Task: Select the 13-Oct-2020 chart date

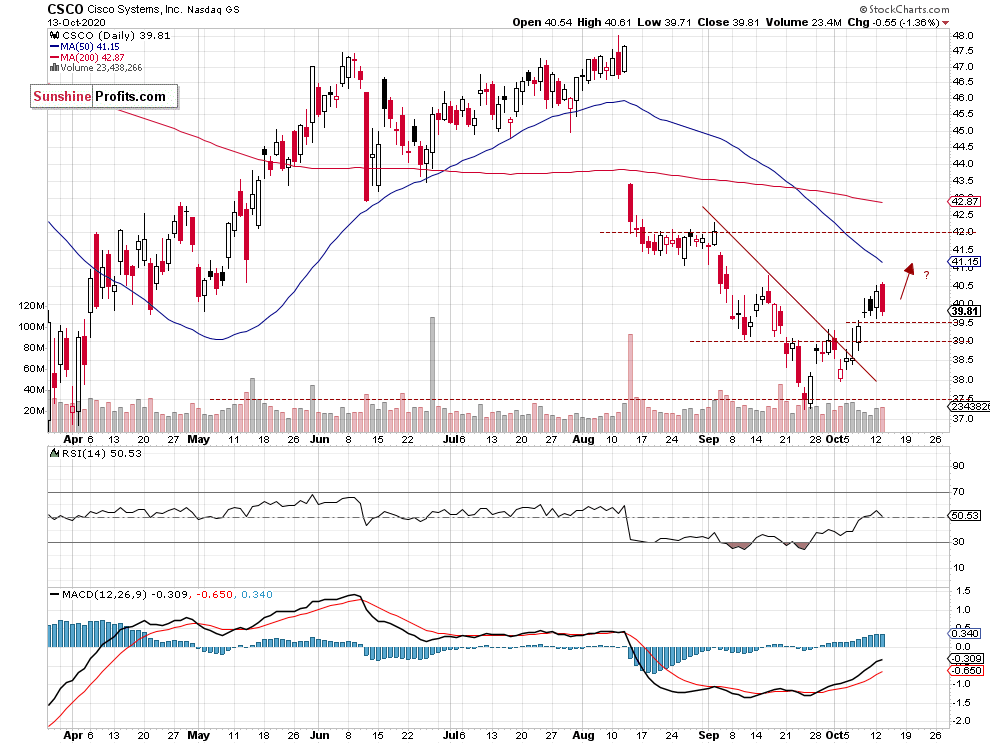Action: pos(76,23)
